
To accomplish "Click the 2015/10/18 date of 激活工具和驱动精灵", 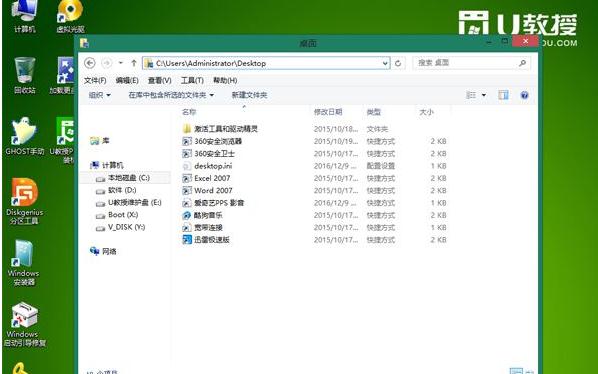I will click(336, 129).
